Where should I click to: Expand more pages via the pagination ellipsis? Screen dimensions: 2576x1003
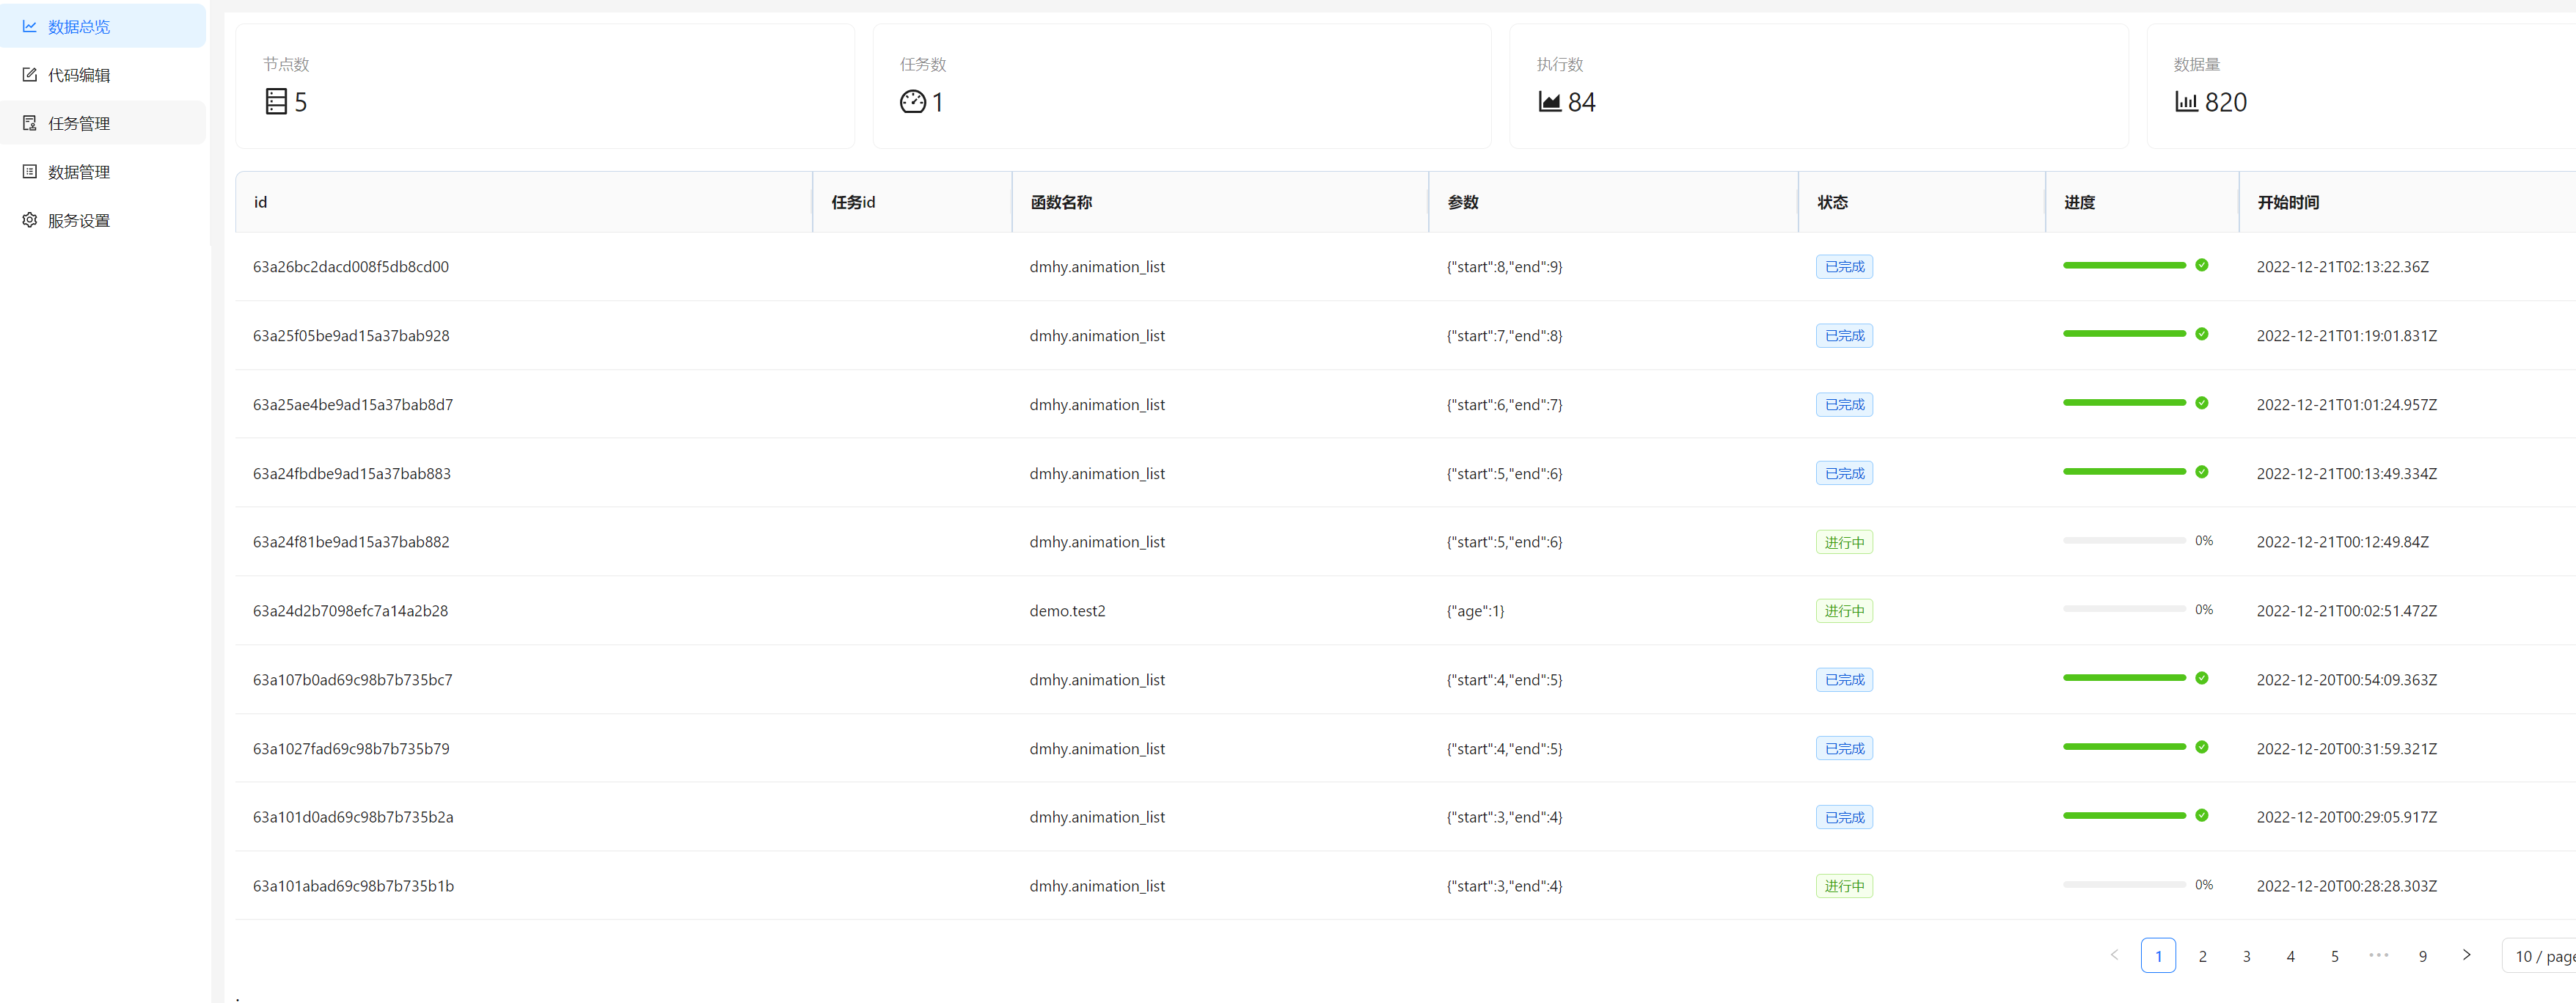2378,955
